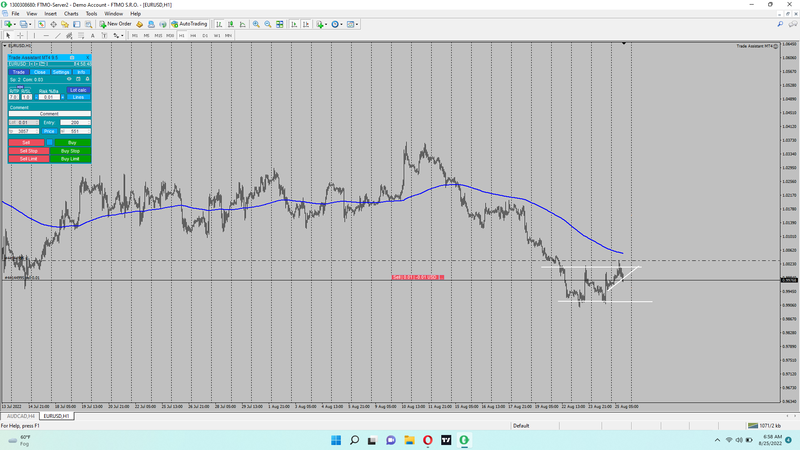
Task: Open the View menu
Action: point(32,14)
